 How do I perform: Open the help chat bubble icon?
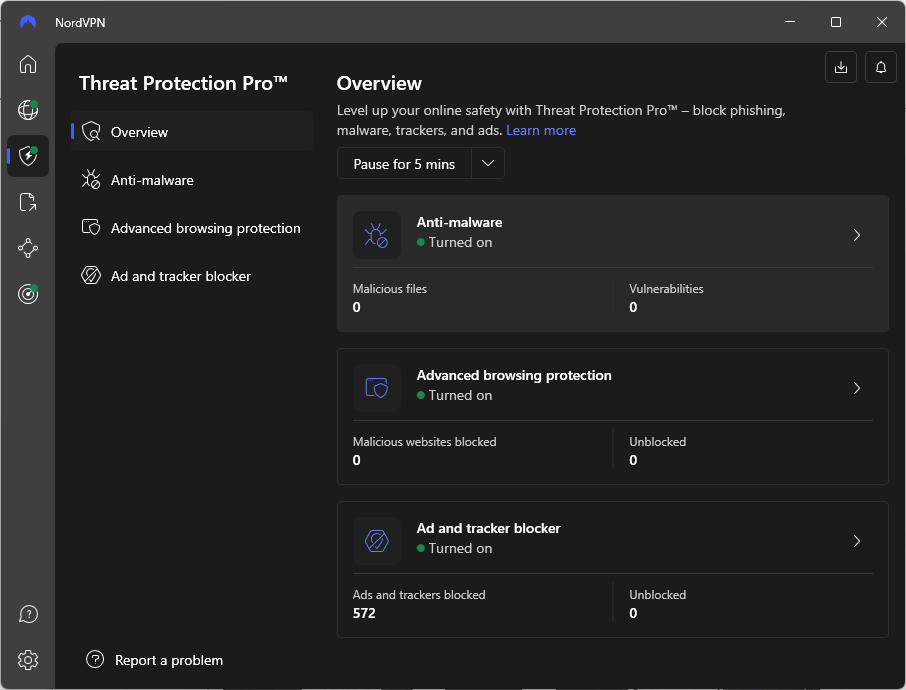click(28, 614)
